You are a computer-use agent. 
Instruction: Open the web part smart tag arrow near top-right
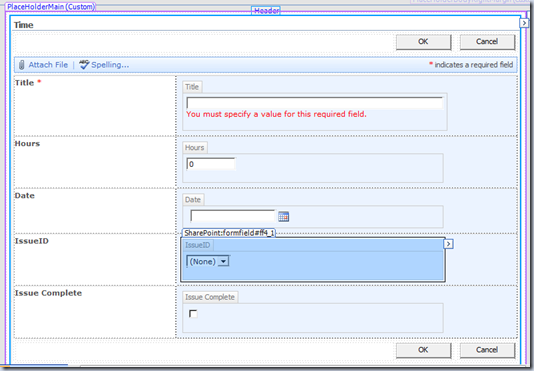pos(524,23)
